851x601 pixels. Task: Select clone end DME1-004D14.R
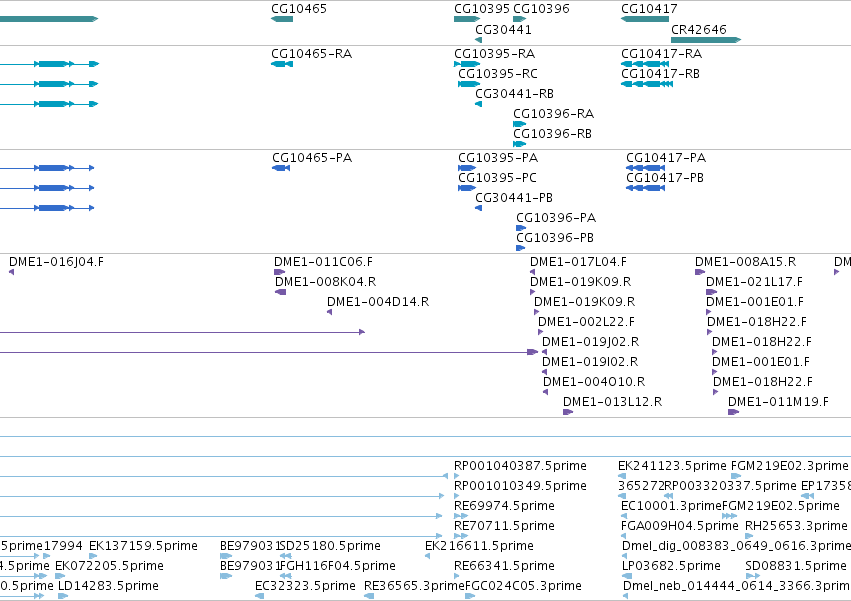point(378,302)
